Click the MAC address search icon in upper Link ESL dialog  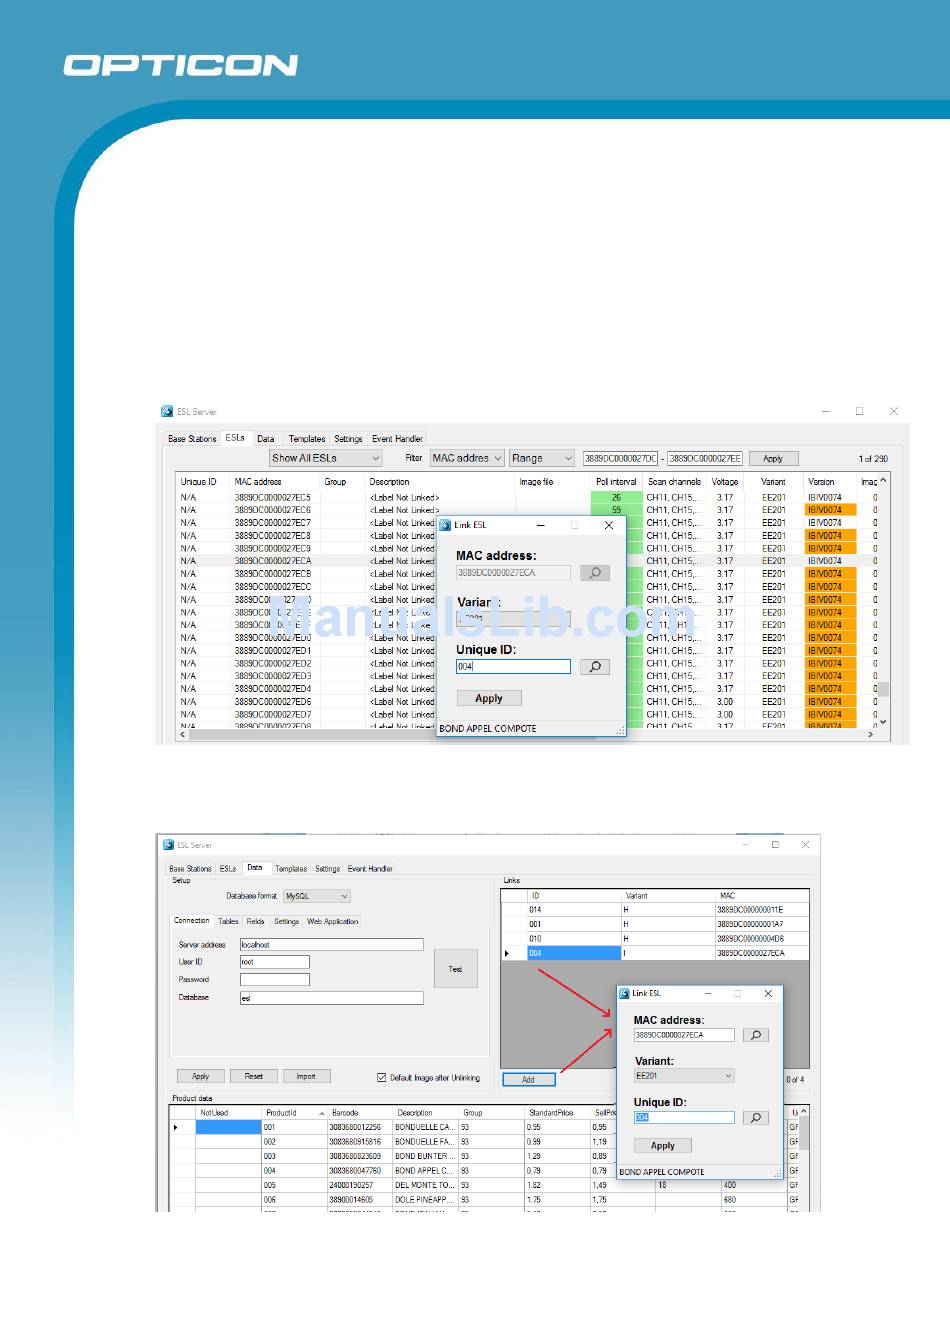[595, 573]
